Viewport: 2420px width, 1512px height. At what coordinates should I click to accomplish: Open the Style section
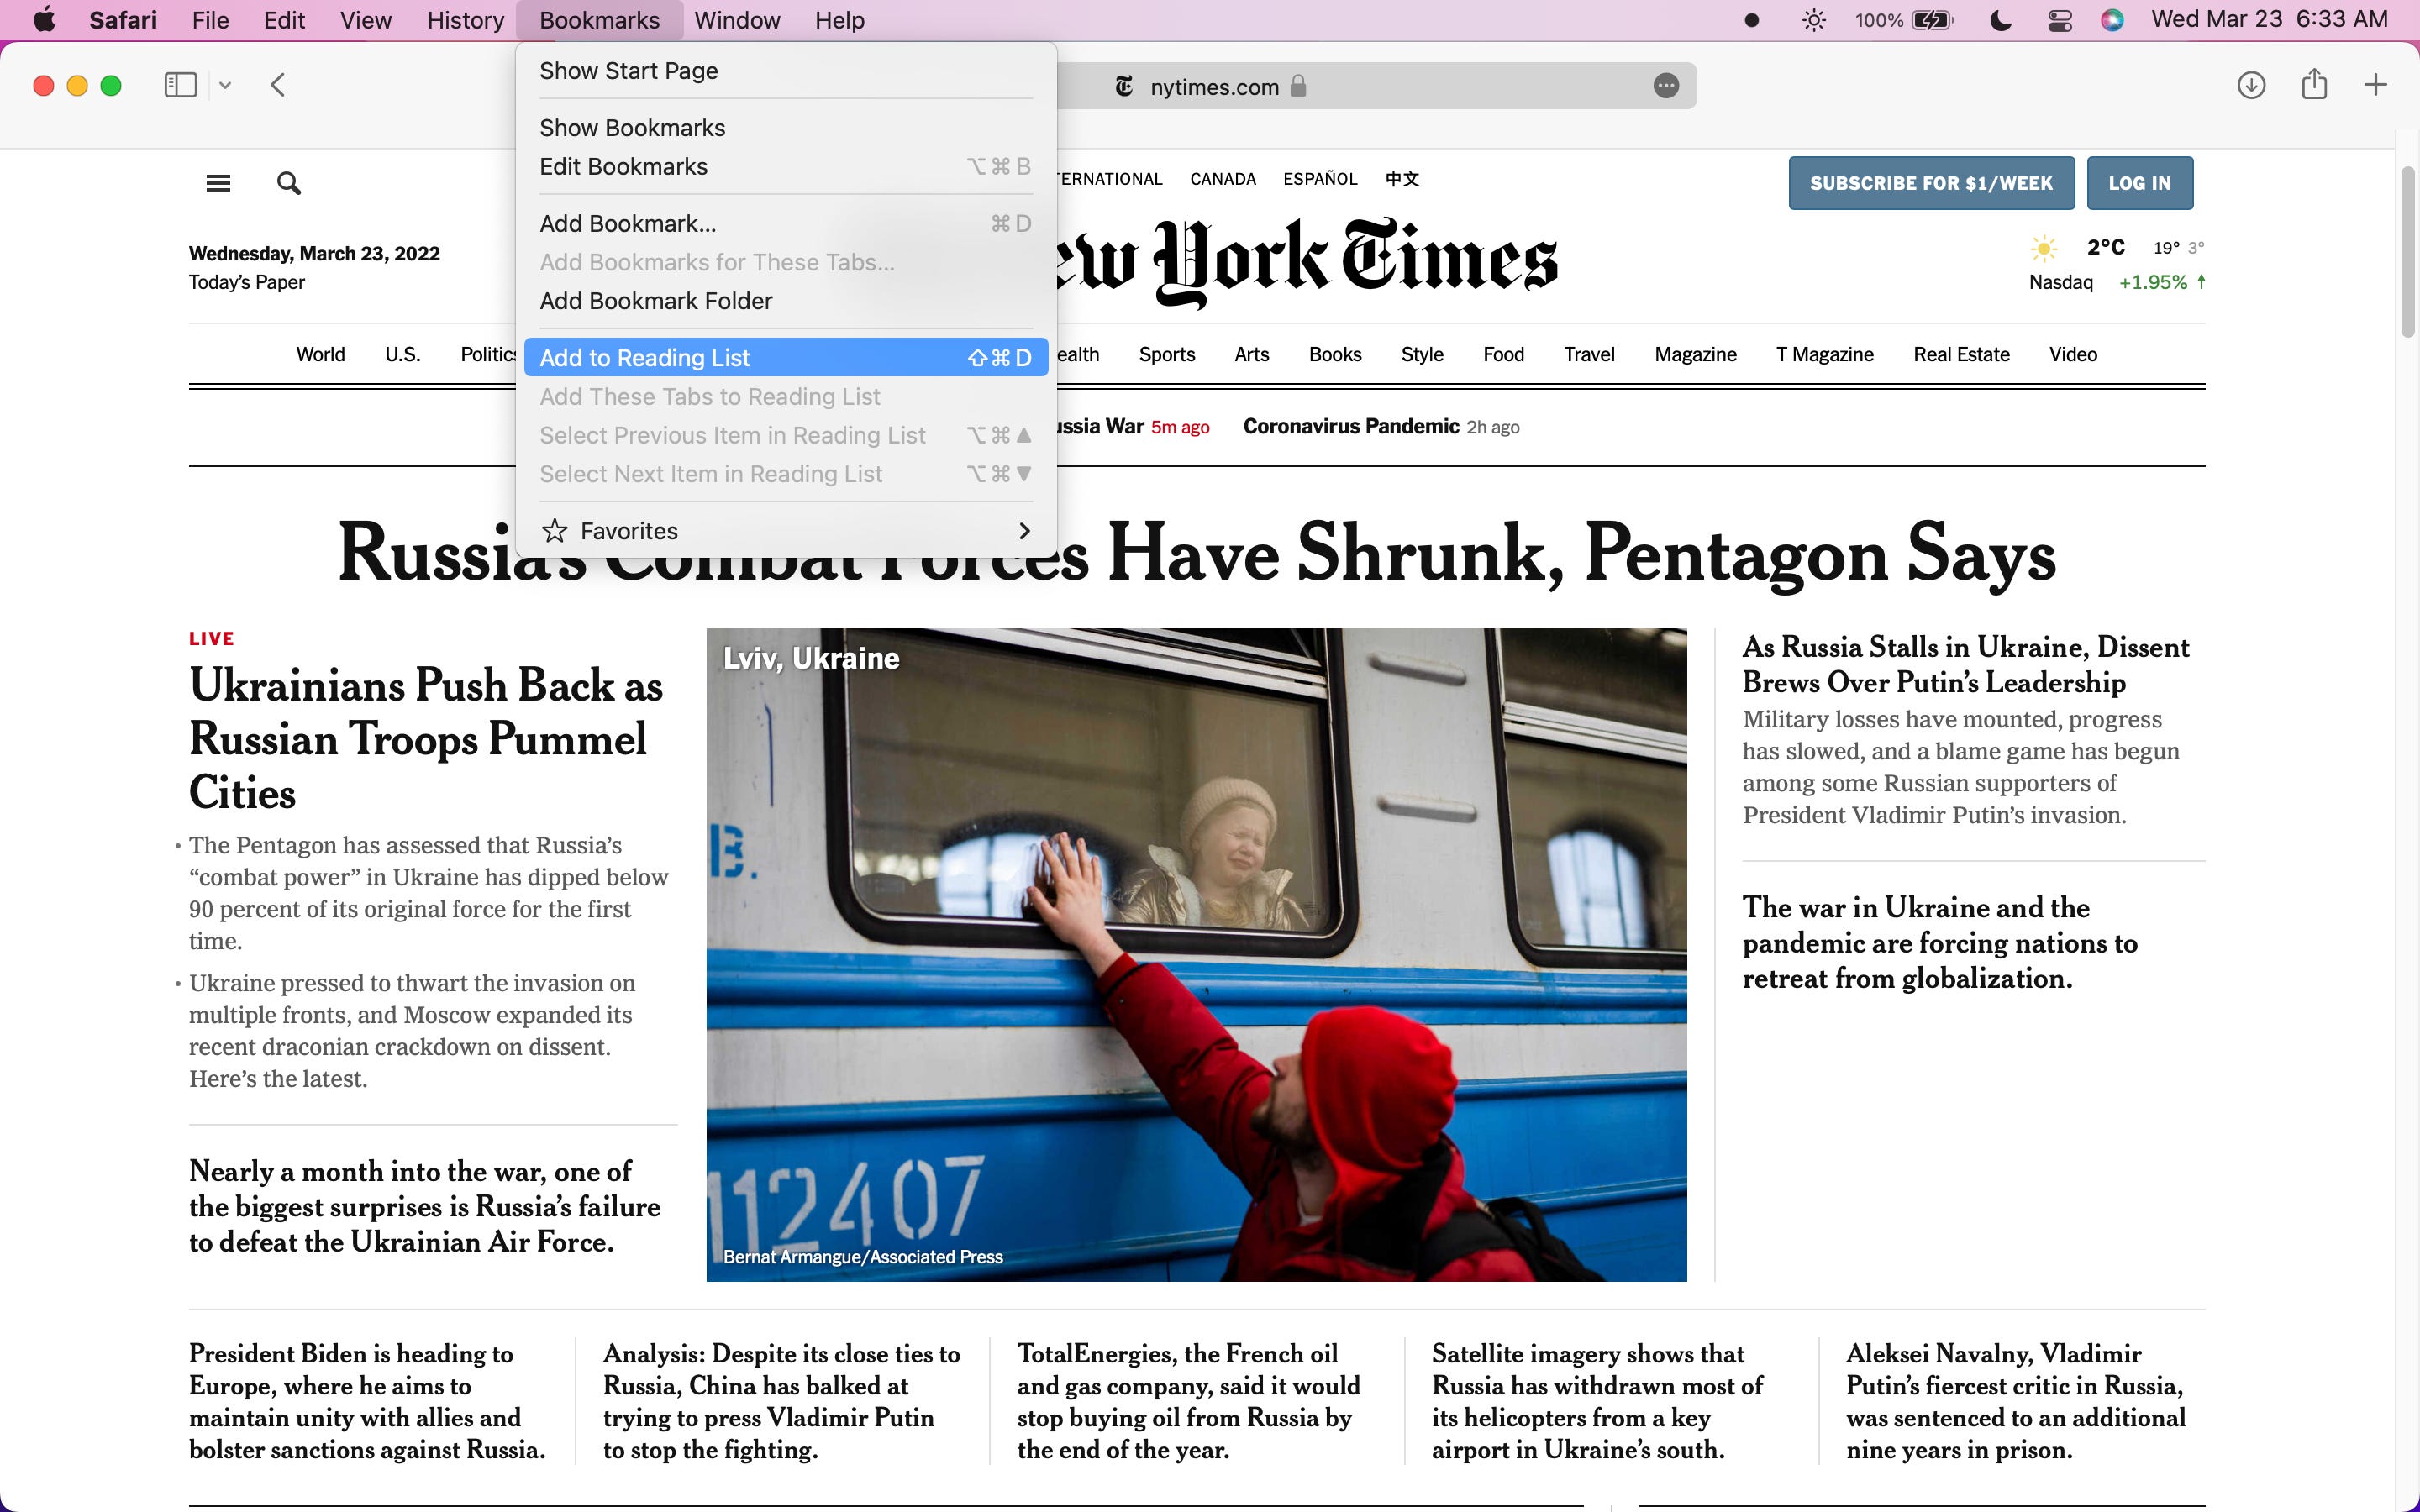[1422, 354]
